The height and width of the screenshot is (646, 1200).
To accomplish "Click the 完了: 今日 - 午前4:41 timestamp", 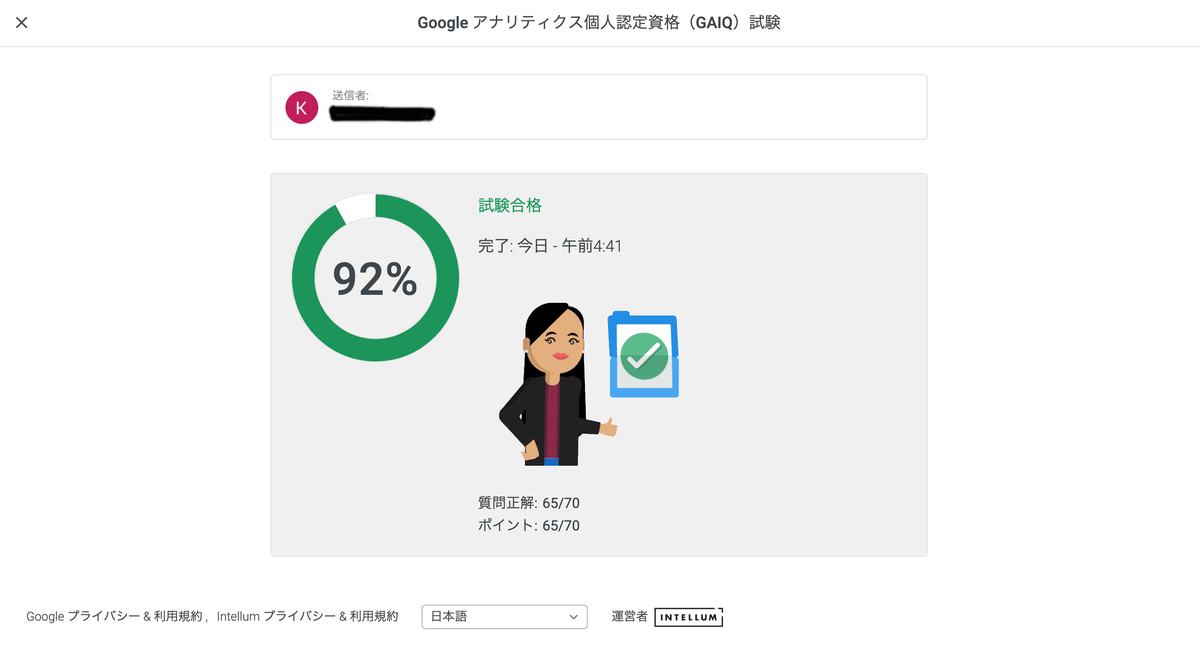I will tap(550, 246).
